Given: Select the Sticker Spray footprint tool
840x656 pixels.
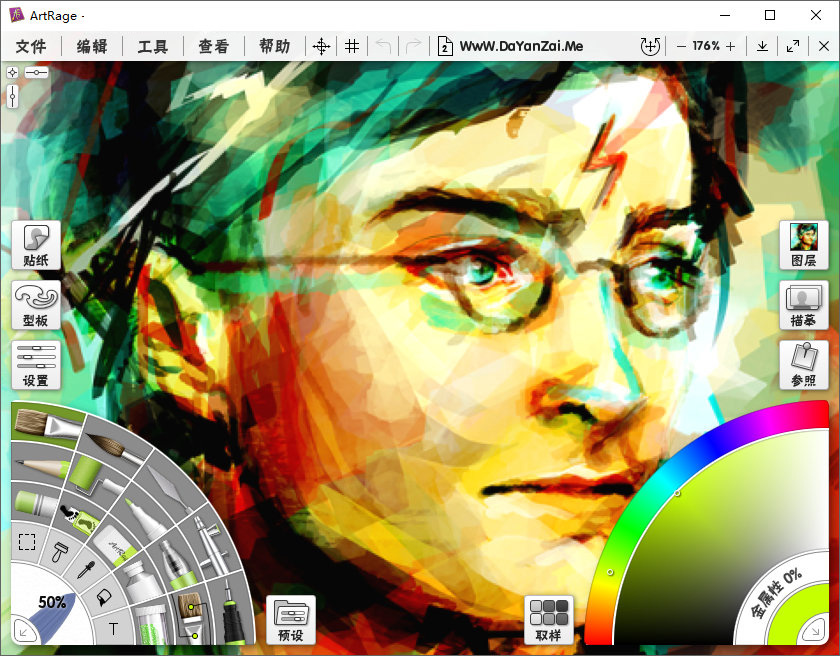Looking at the screenshot, I should coord(79,518).
